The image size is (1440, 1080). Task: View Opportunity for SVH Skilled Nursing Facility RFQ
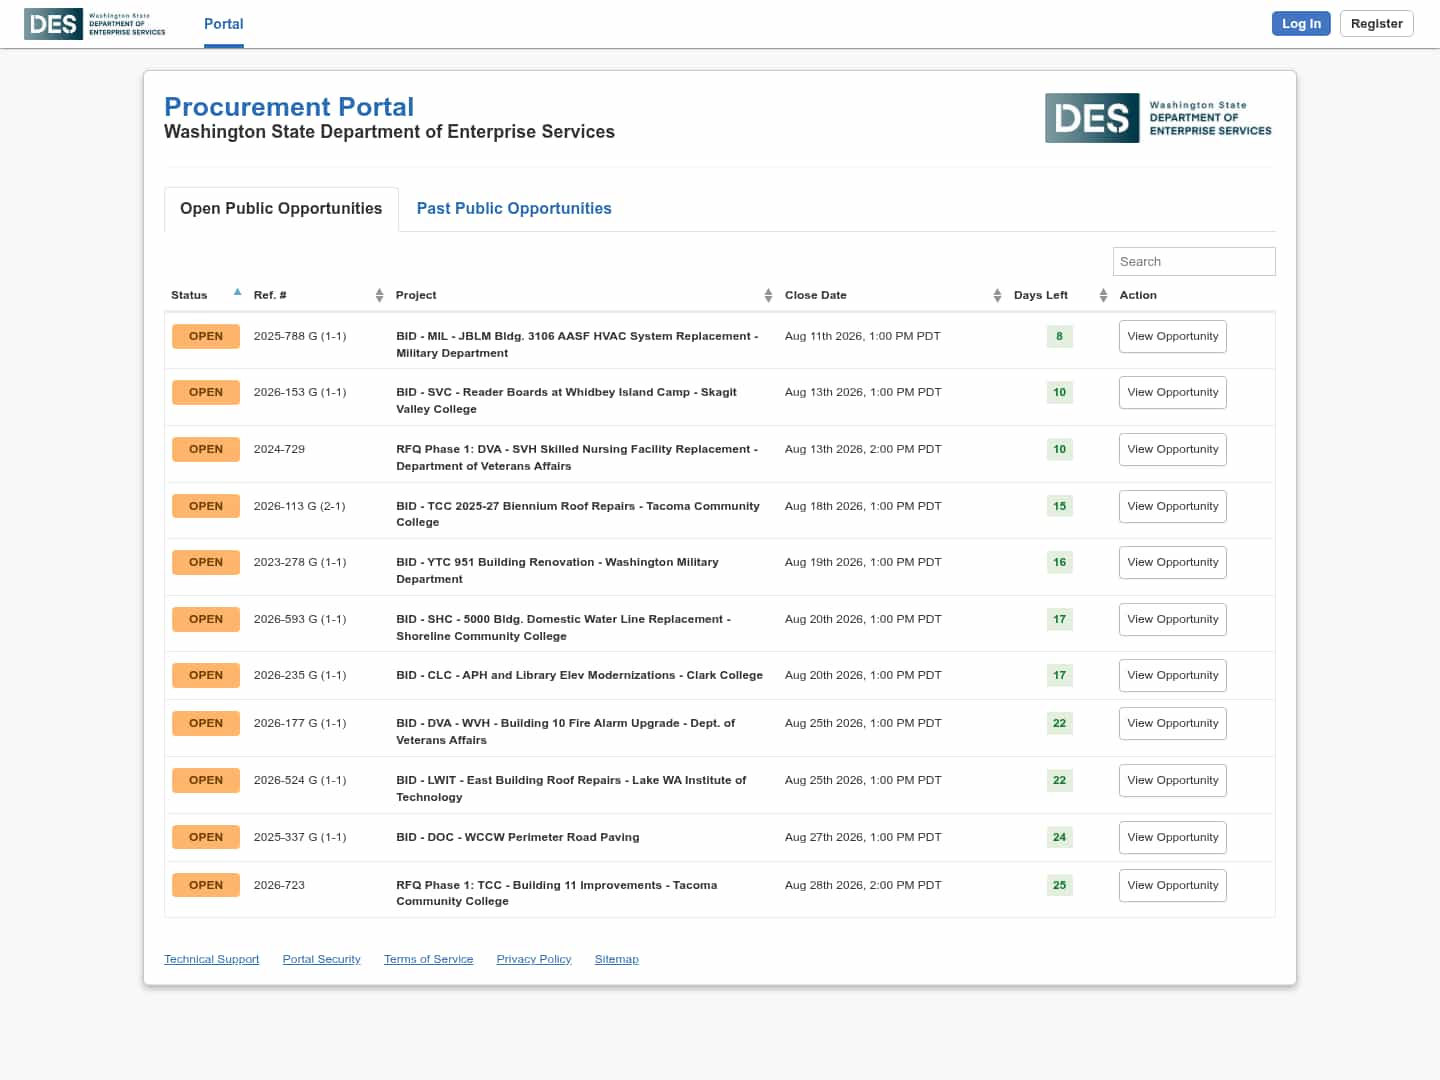pos(1173,450)
